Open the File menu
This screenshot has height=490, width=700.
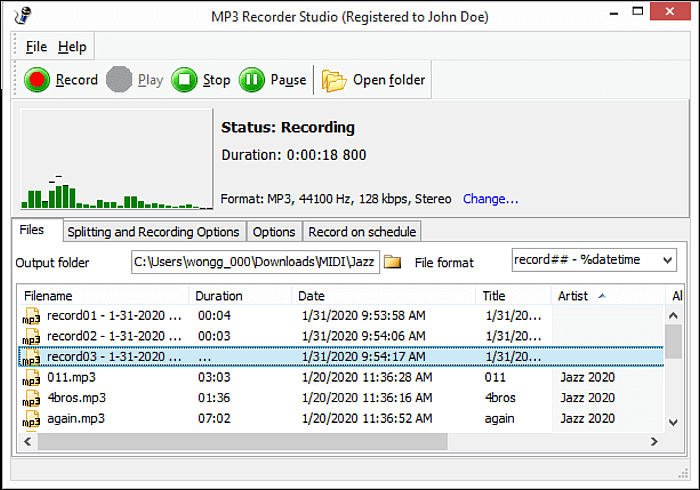[36, 47]
